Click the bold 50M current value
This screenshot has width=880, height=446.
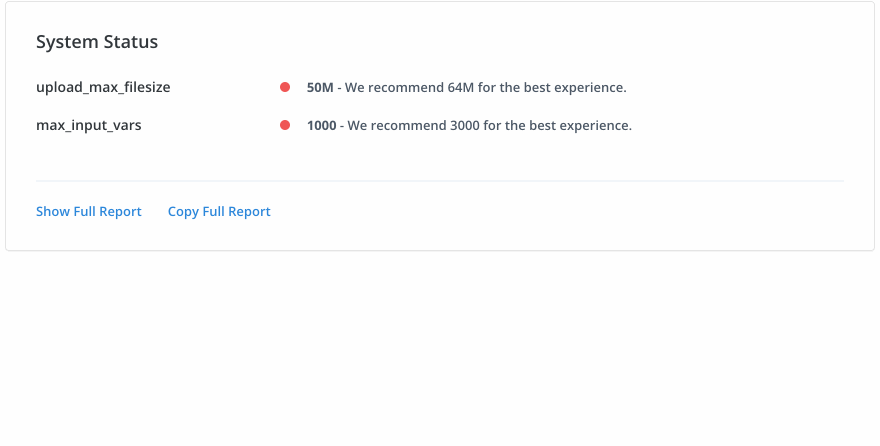320,88
